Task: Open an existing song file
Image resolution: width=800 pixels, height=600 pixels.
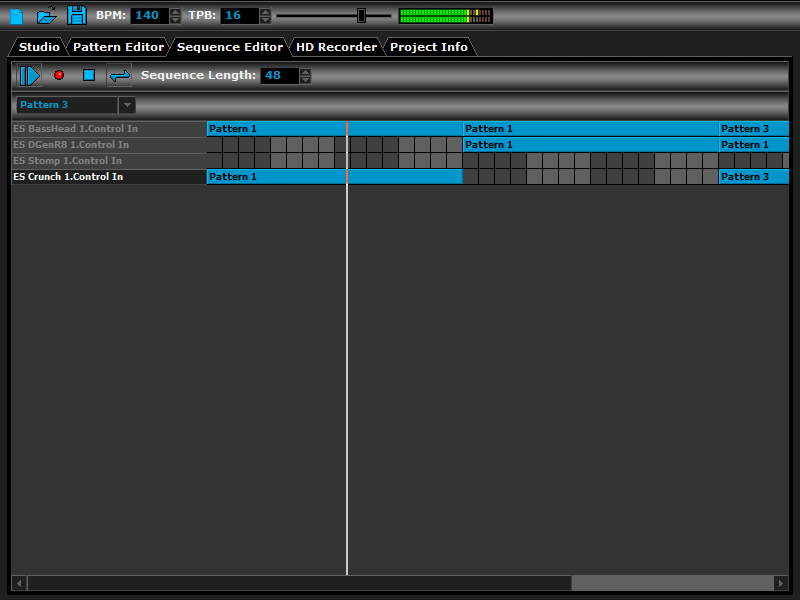Action: pos(46,14)
